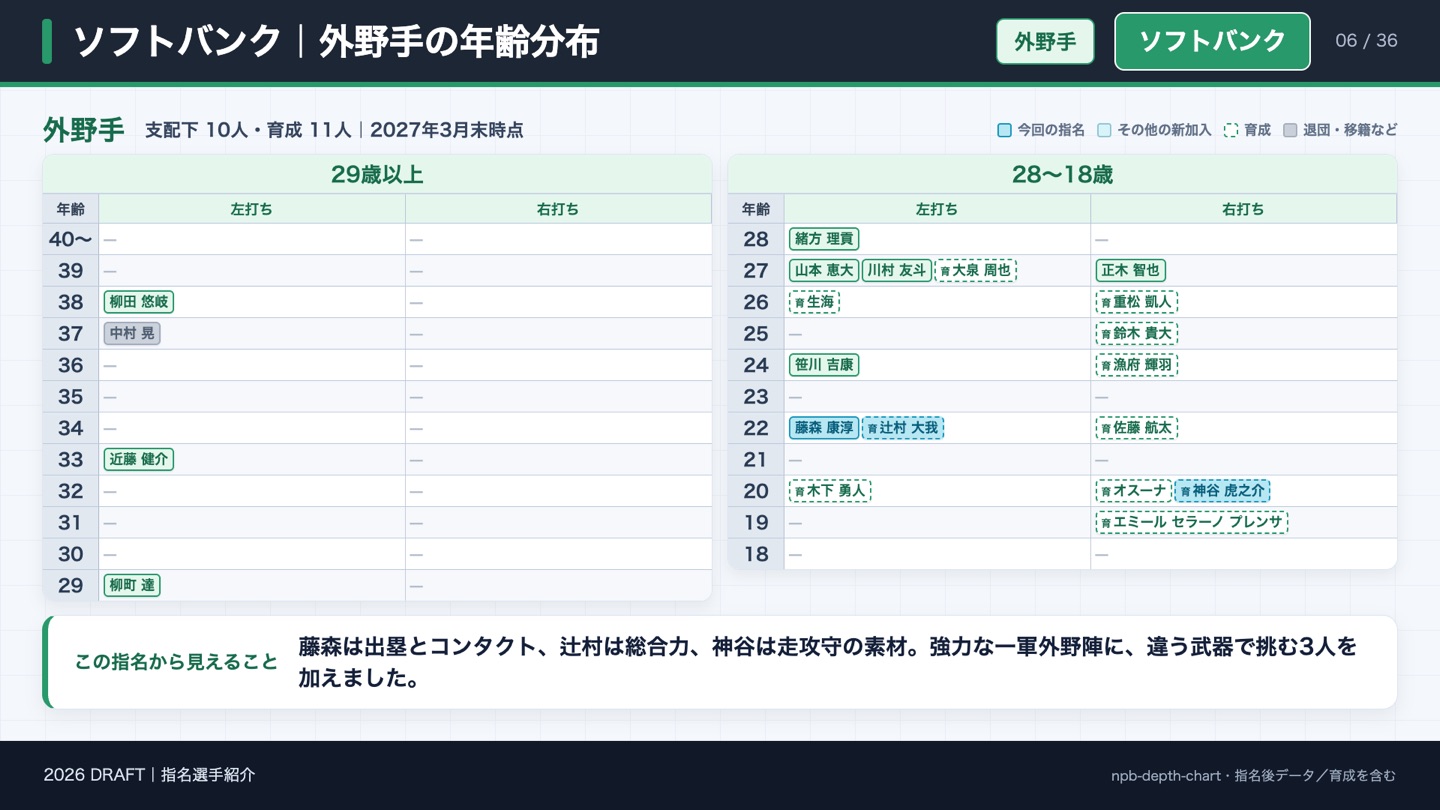Select player chip 緒方 理貢
Image resolution: width=1440 pixels, height=810 pixels.
click(x=824, y=239)
